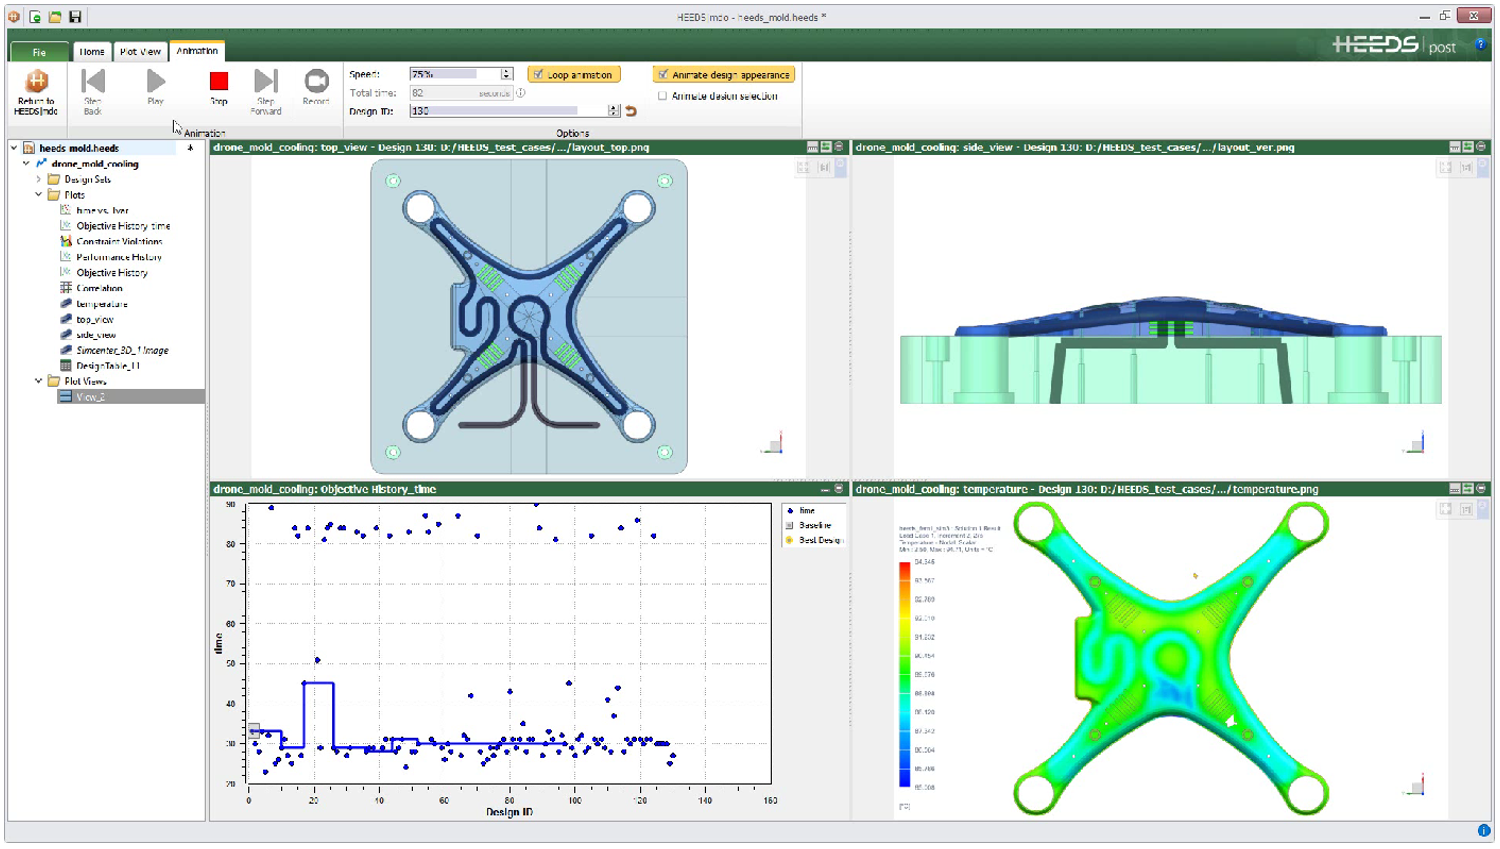The width and height of the screenshot is (1500, 849).
Task: Select side_view item in tree
Action: tap(96, 334)
